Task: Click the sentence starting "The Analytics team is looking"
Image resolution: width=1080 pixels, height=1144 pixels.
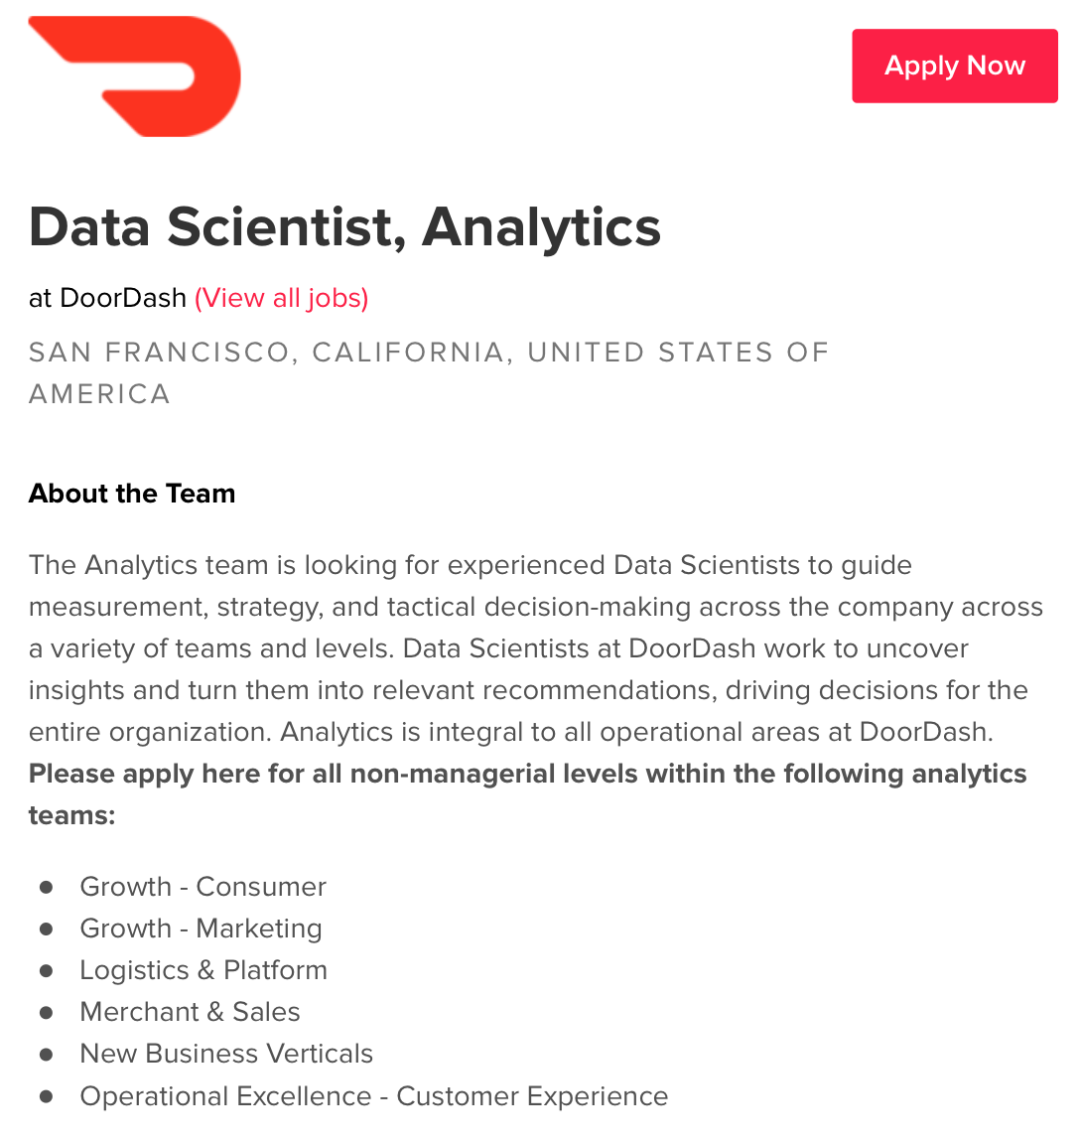Action: [470, 565]
